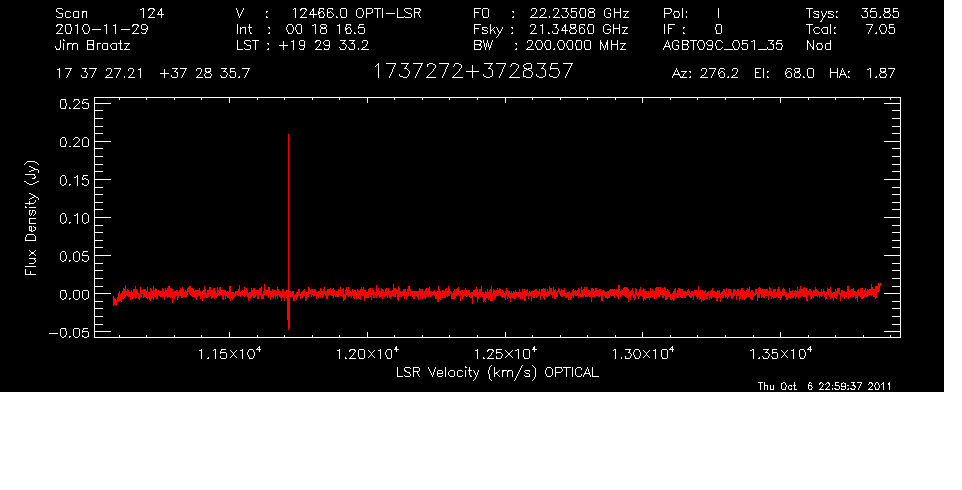Click the Pol value I

pyautogui.click(x=718, y=13)
